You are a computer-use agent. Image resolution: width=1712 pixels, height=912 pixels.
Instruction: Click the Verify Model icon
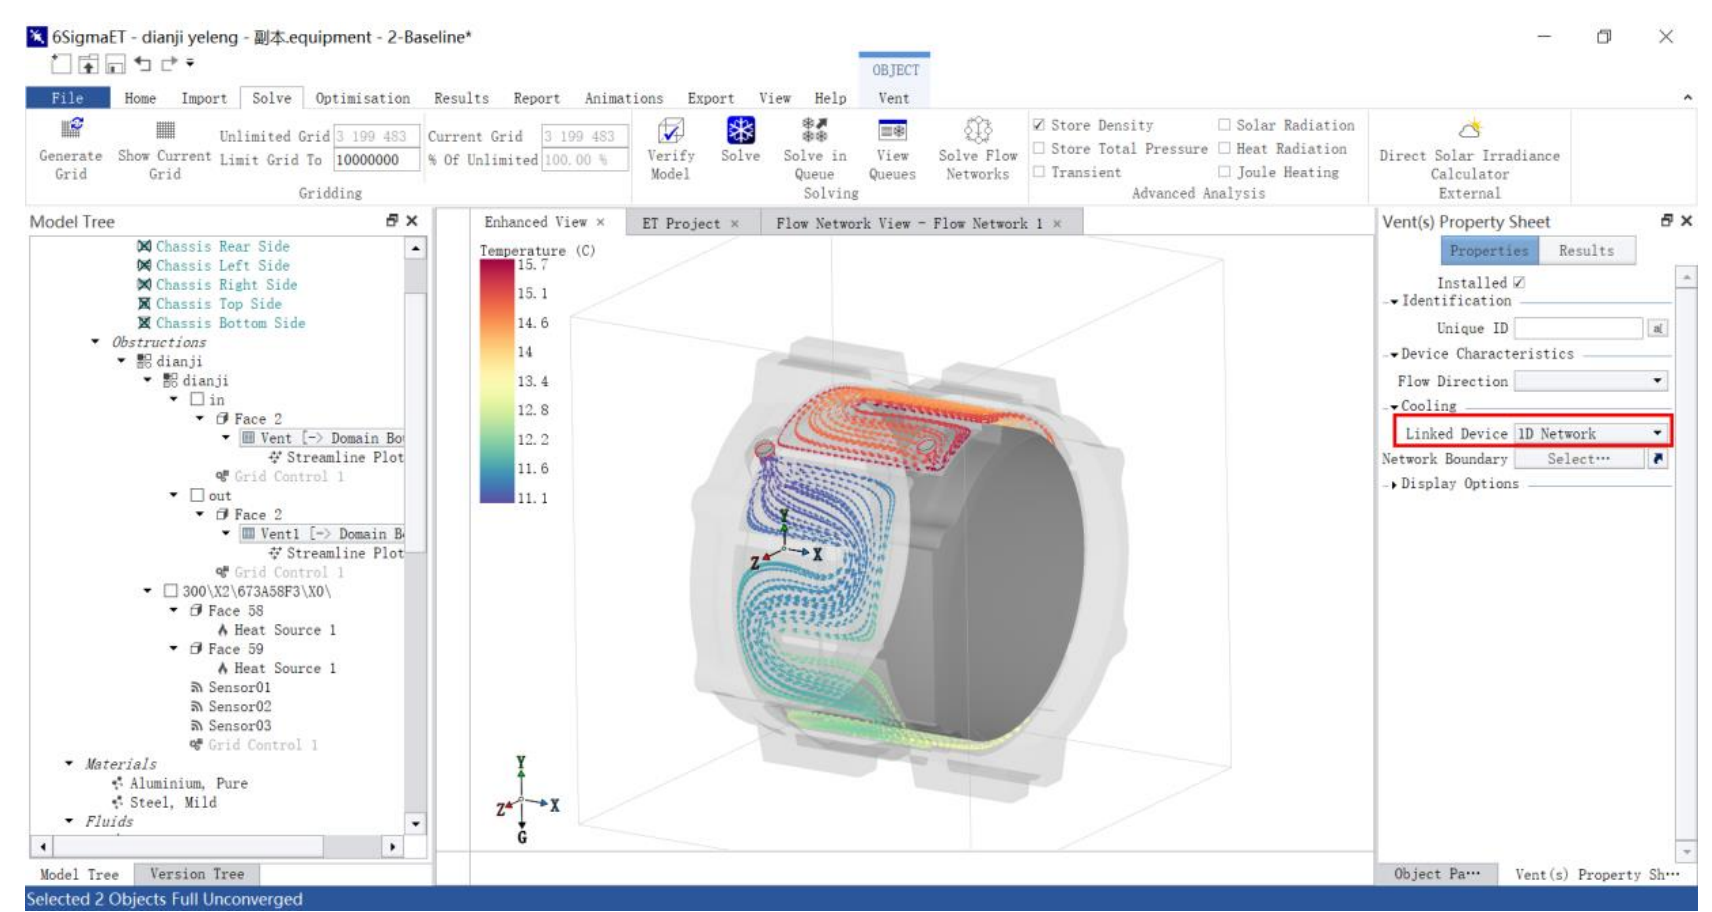[x=670, y=131]
